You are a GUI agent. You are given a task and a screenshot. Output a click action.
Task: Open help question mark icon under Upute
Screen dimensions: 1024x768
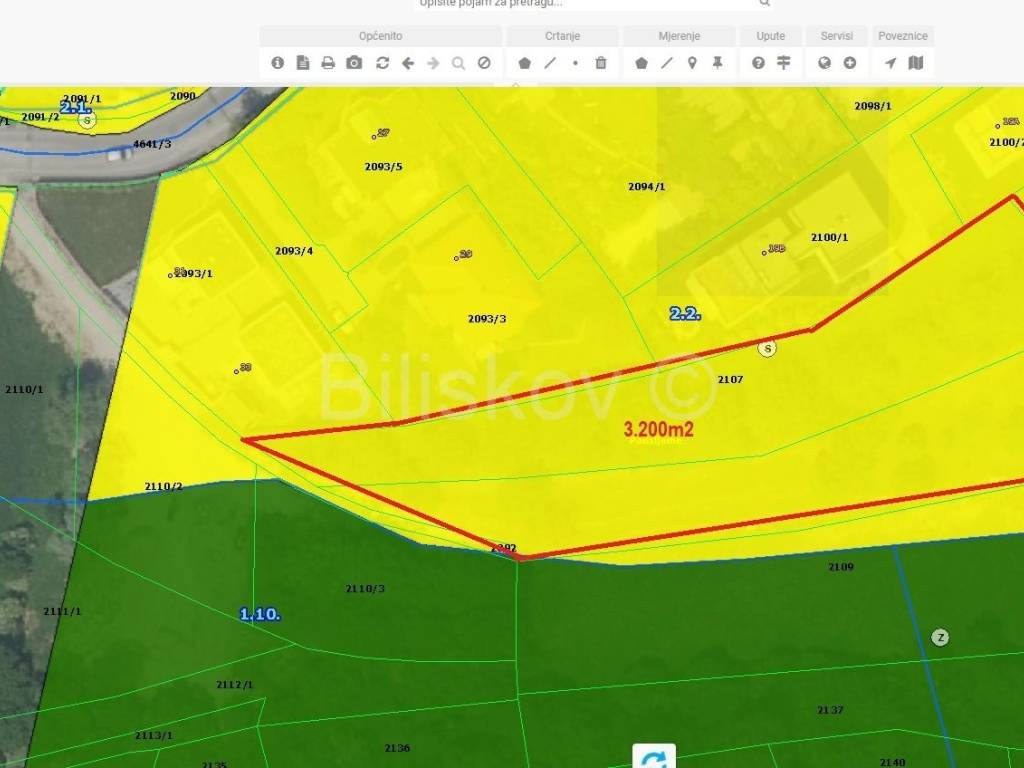pyautogui.click(x=758, y=63)
